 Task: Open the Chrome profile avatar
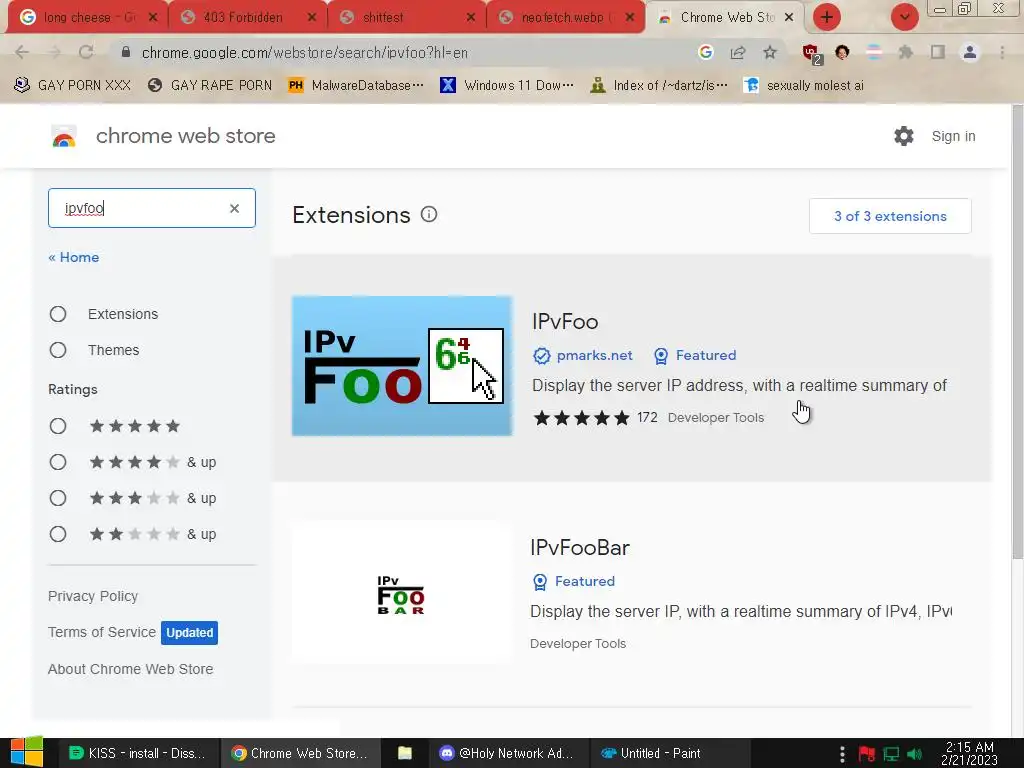click(970, 52)
